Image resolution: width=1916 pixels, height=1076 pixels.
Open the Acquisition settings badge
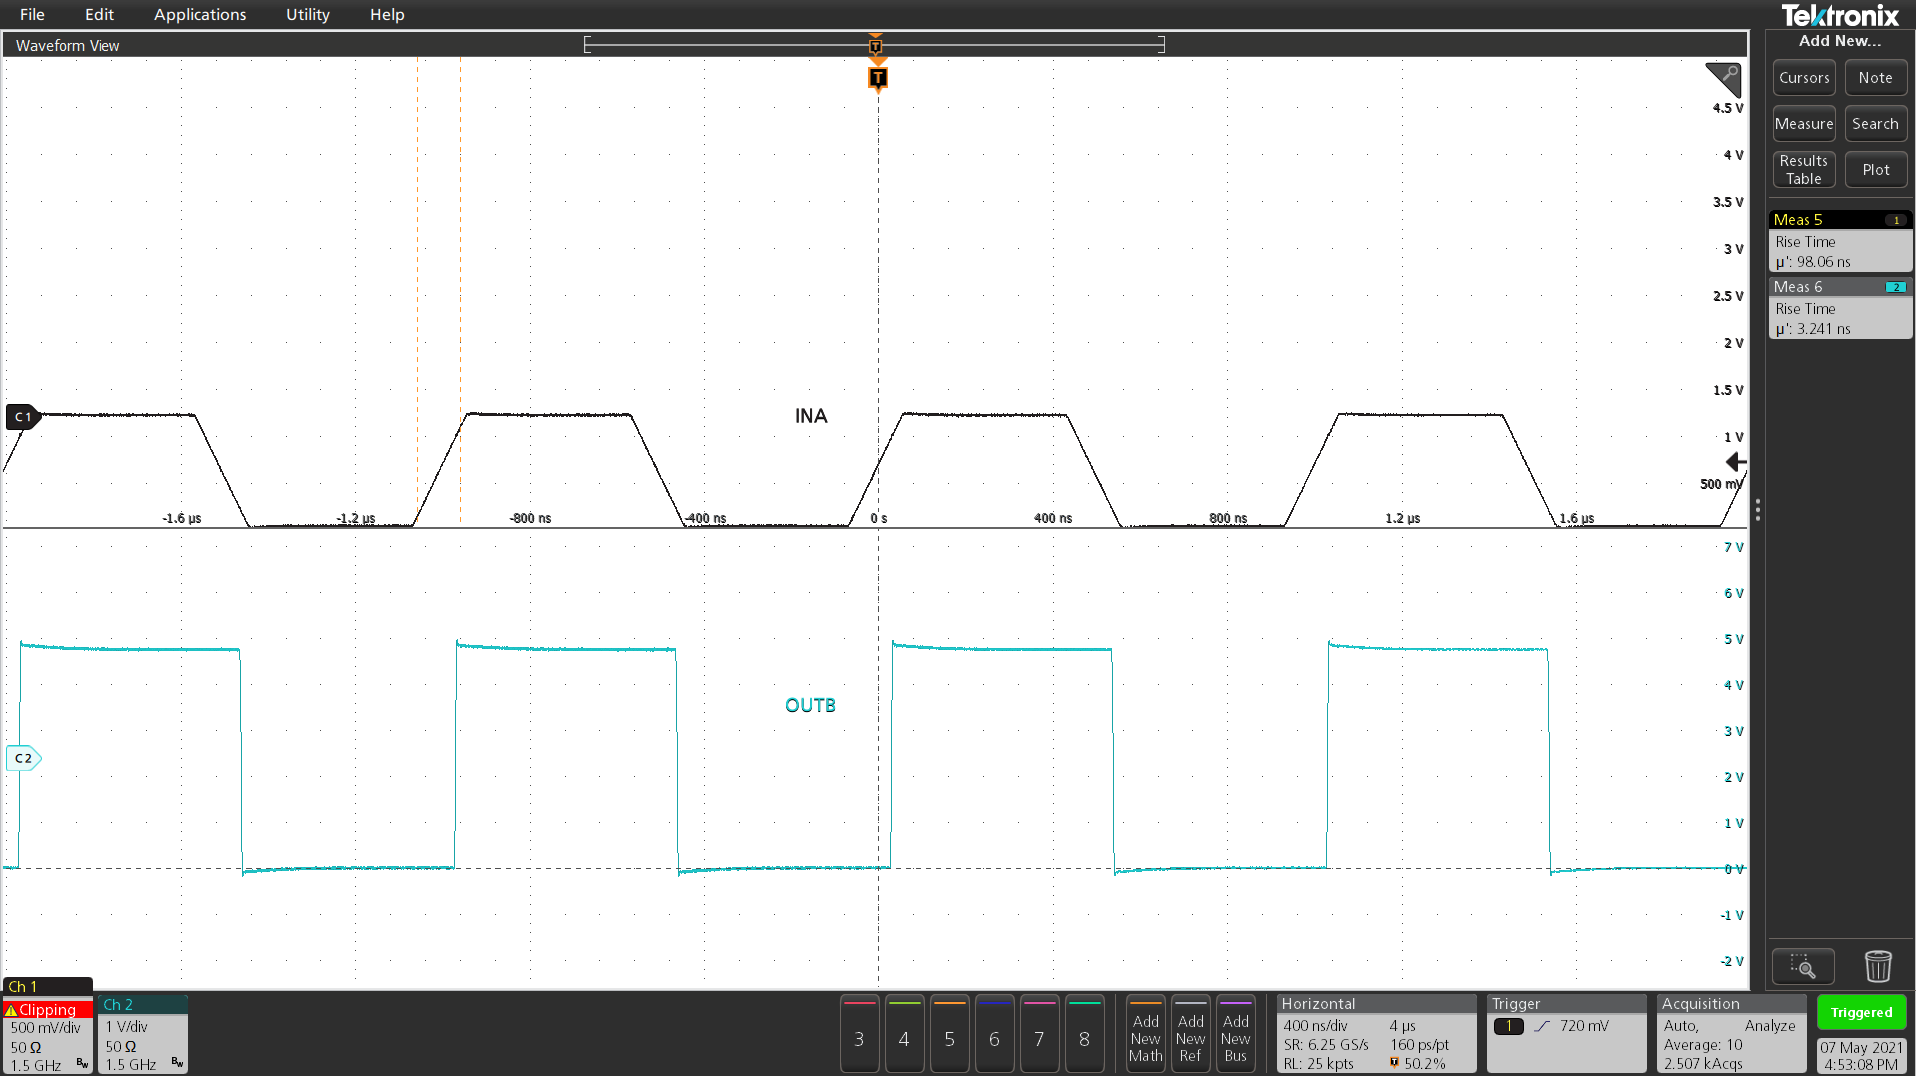tap(1730, 1034)
